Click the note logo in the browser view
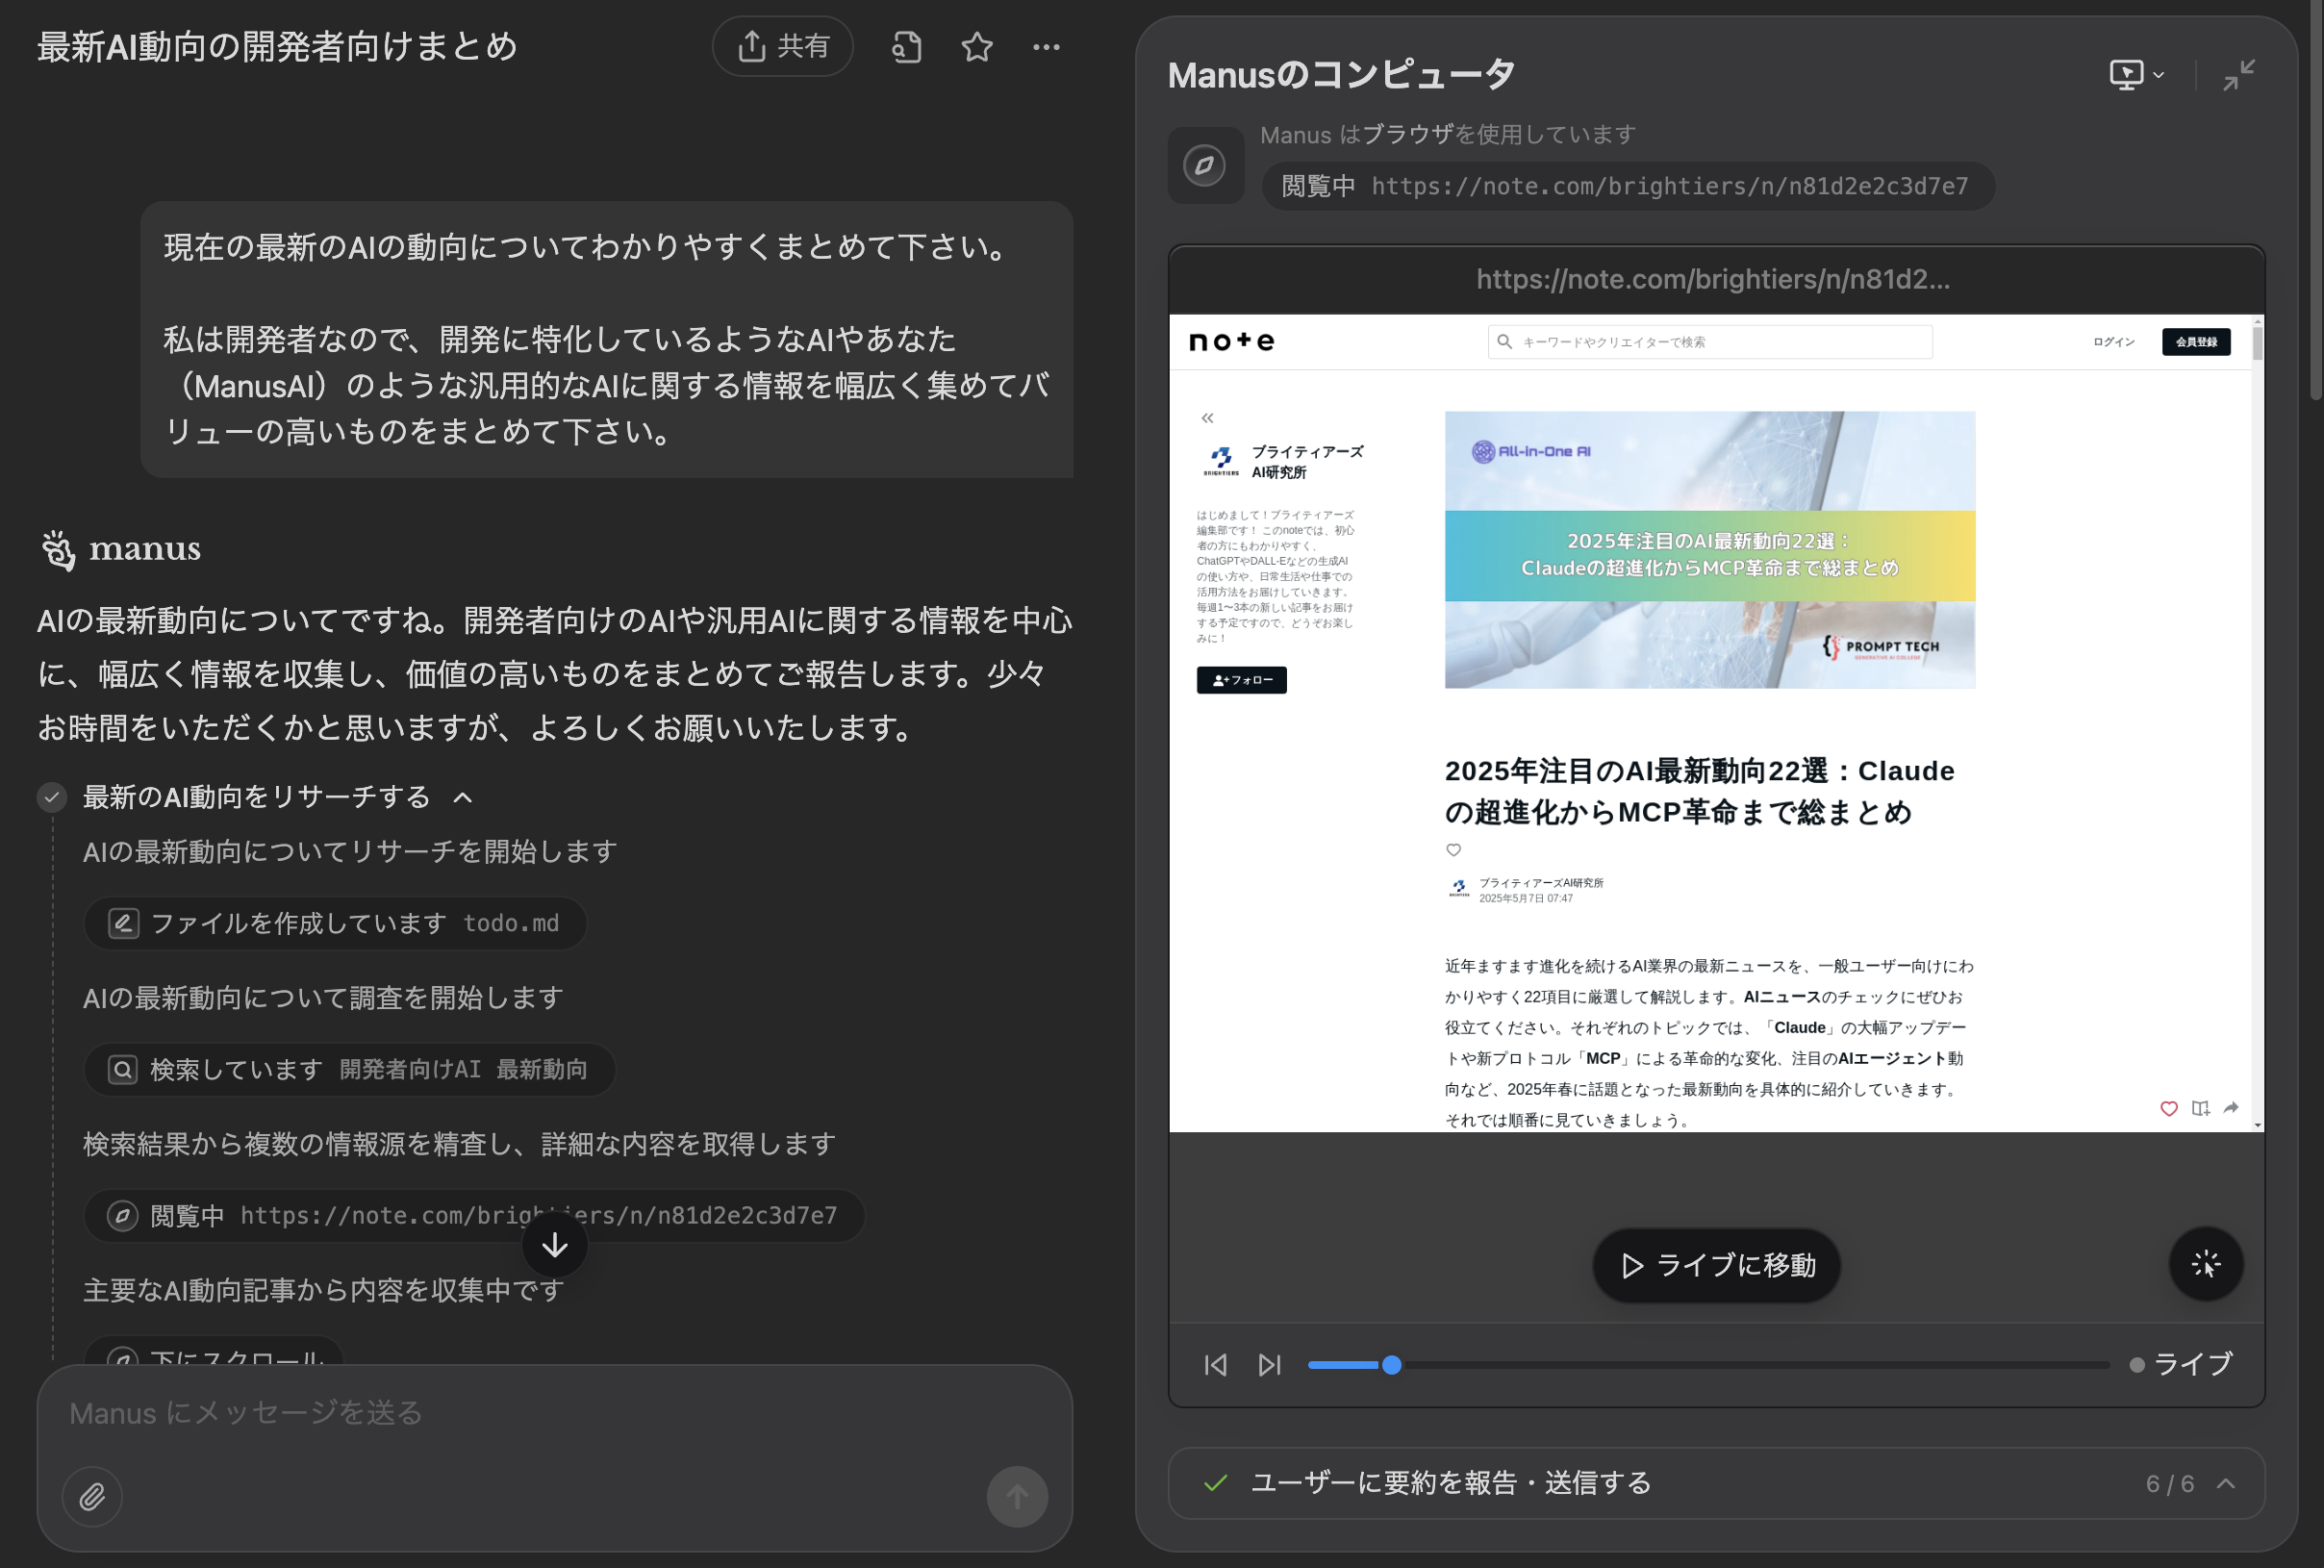Screen dimensions: 2324x1568 (1231, 341)
